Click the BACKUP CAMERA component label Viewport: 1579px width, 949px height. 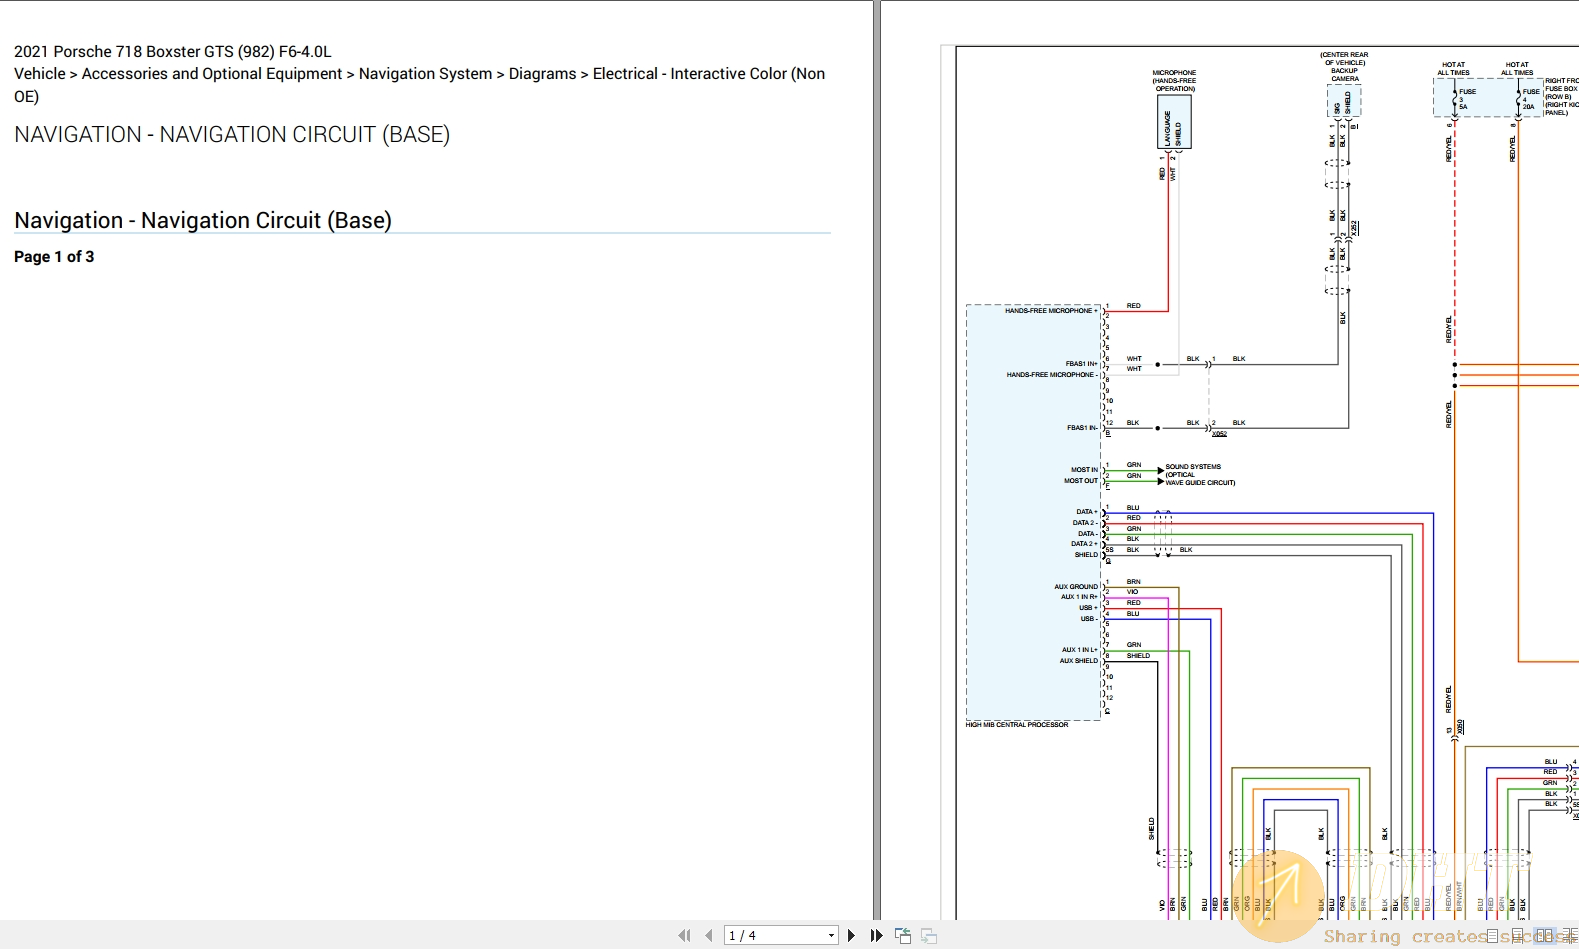tap(1345, 75)
